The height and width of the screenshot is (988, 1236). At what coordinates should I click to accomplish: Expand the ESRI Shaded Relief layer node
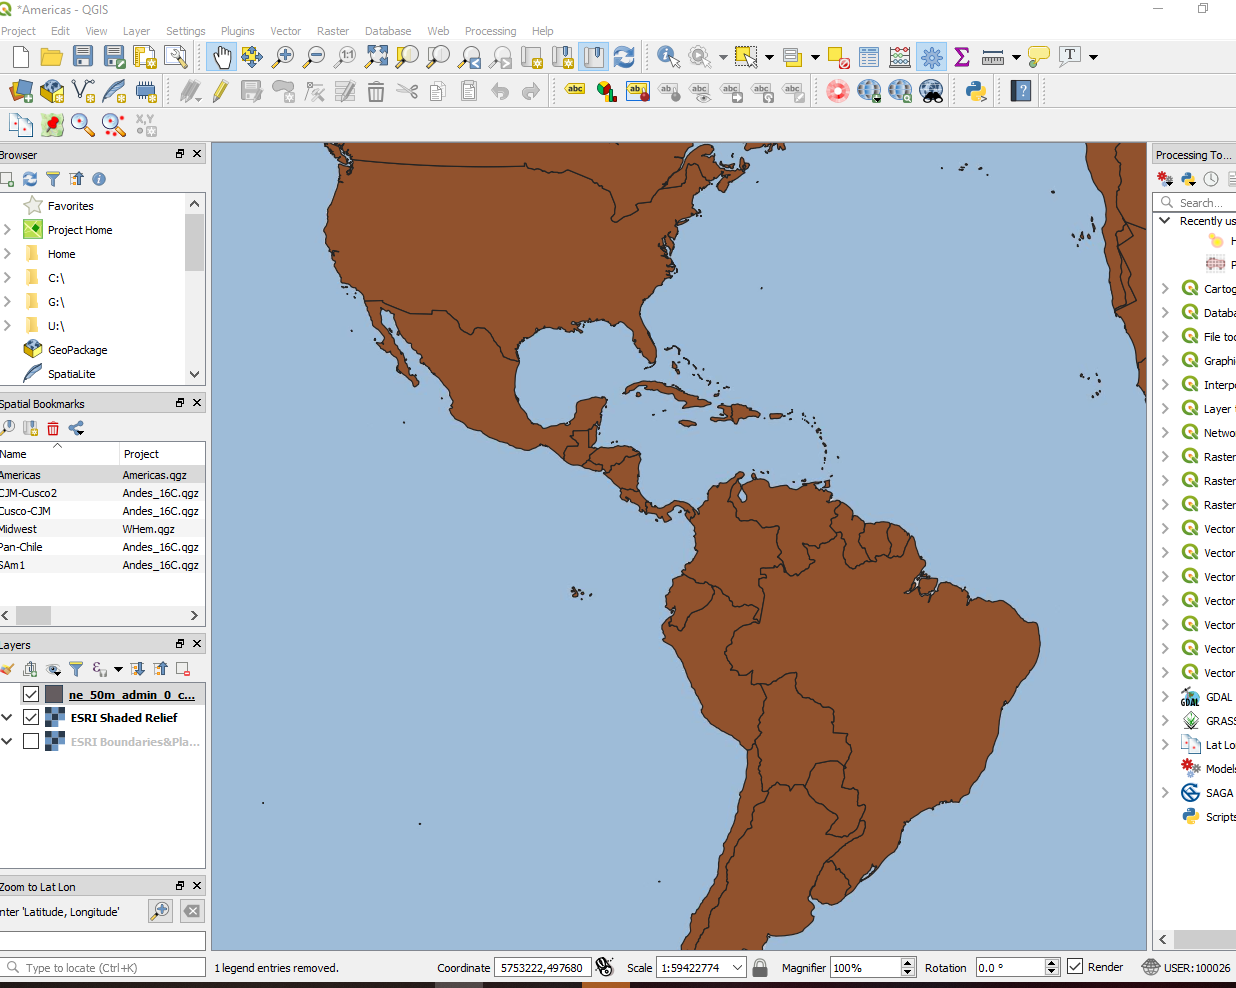[x=7, y=717]
